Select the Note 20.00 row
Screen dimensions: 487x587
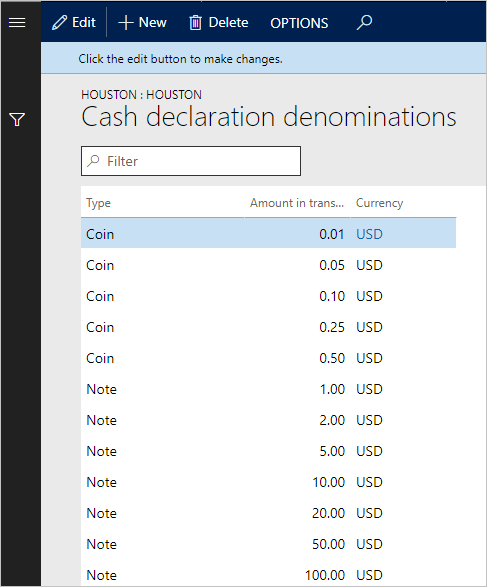(x=268, y=513)
